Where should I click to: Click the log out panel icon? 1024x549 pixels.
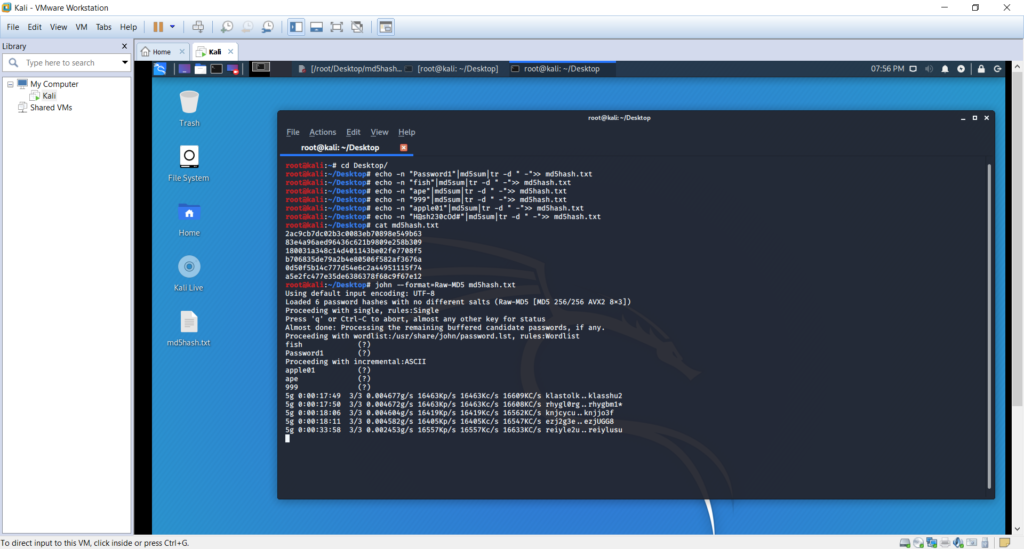coord(997,69)
